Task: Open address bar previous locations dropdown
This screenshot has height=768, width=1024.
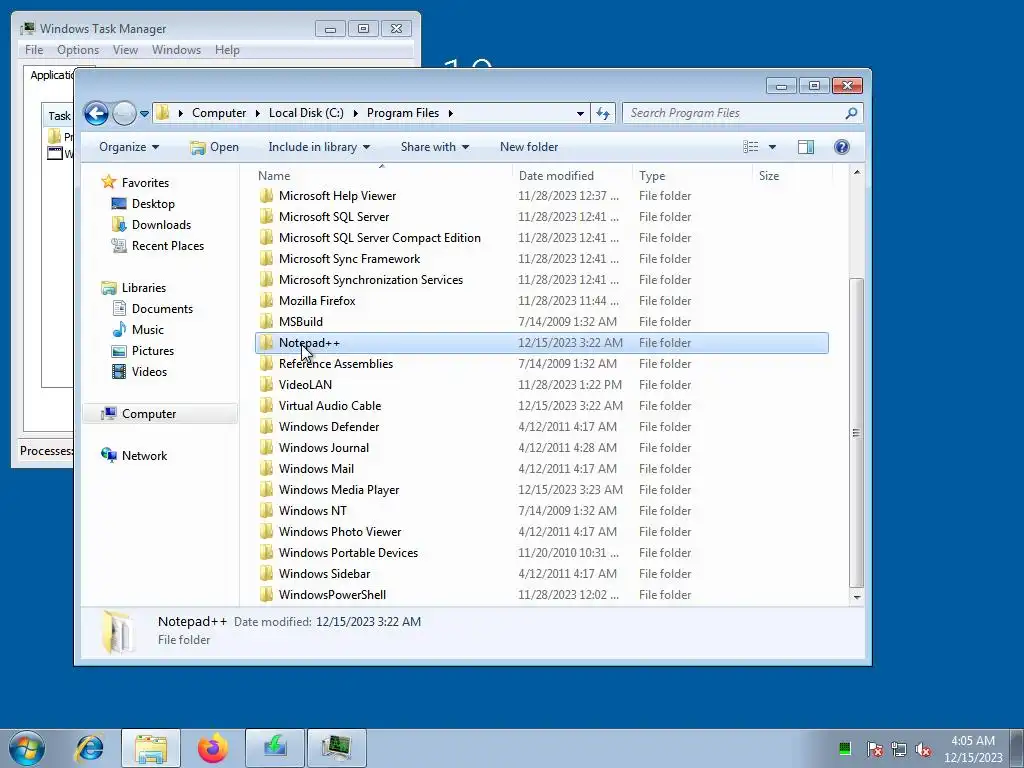Action: pos(580,113)
